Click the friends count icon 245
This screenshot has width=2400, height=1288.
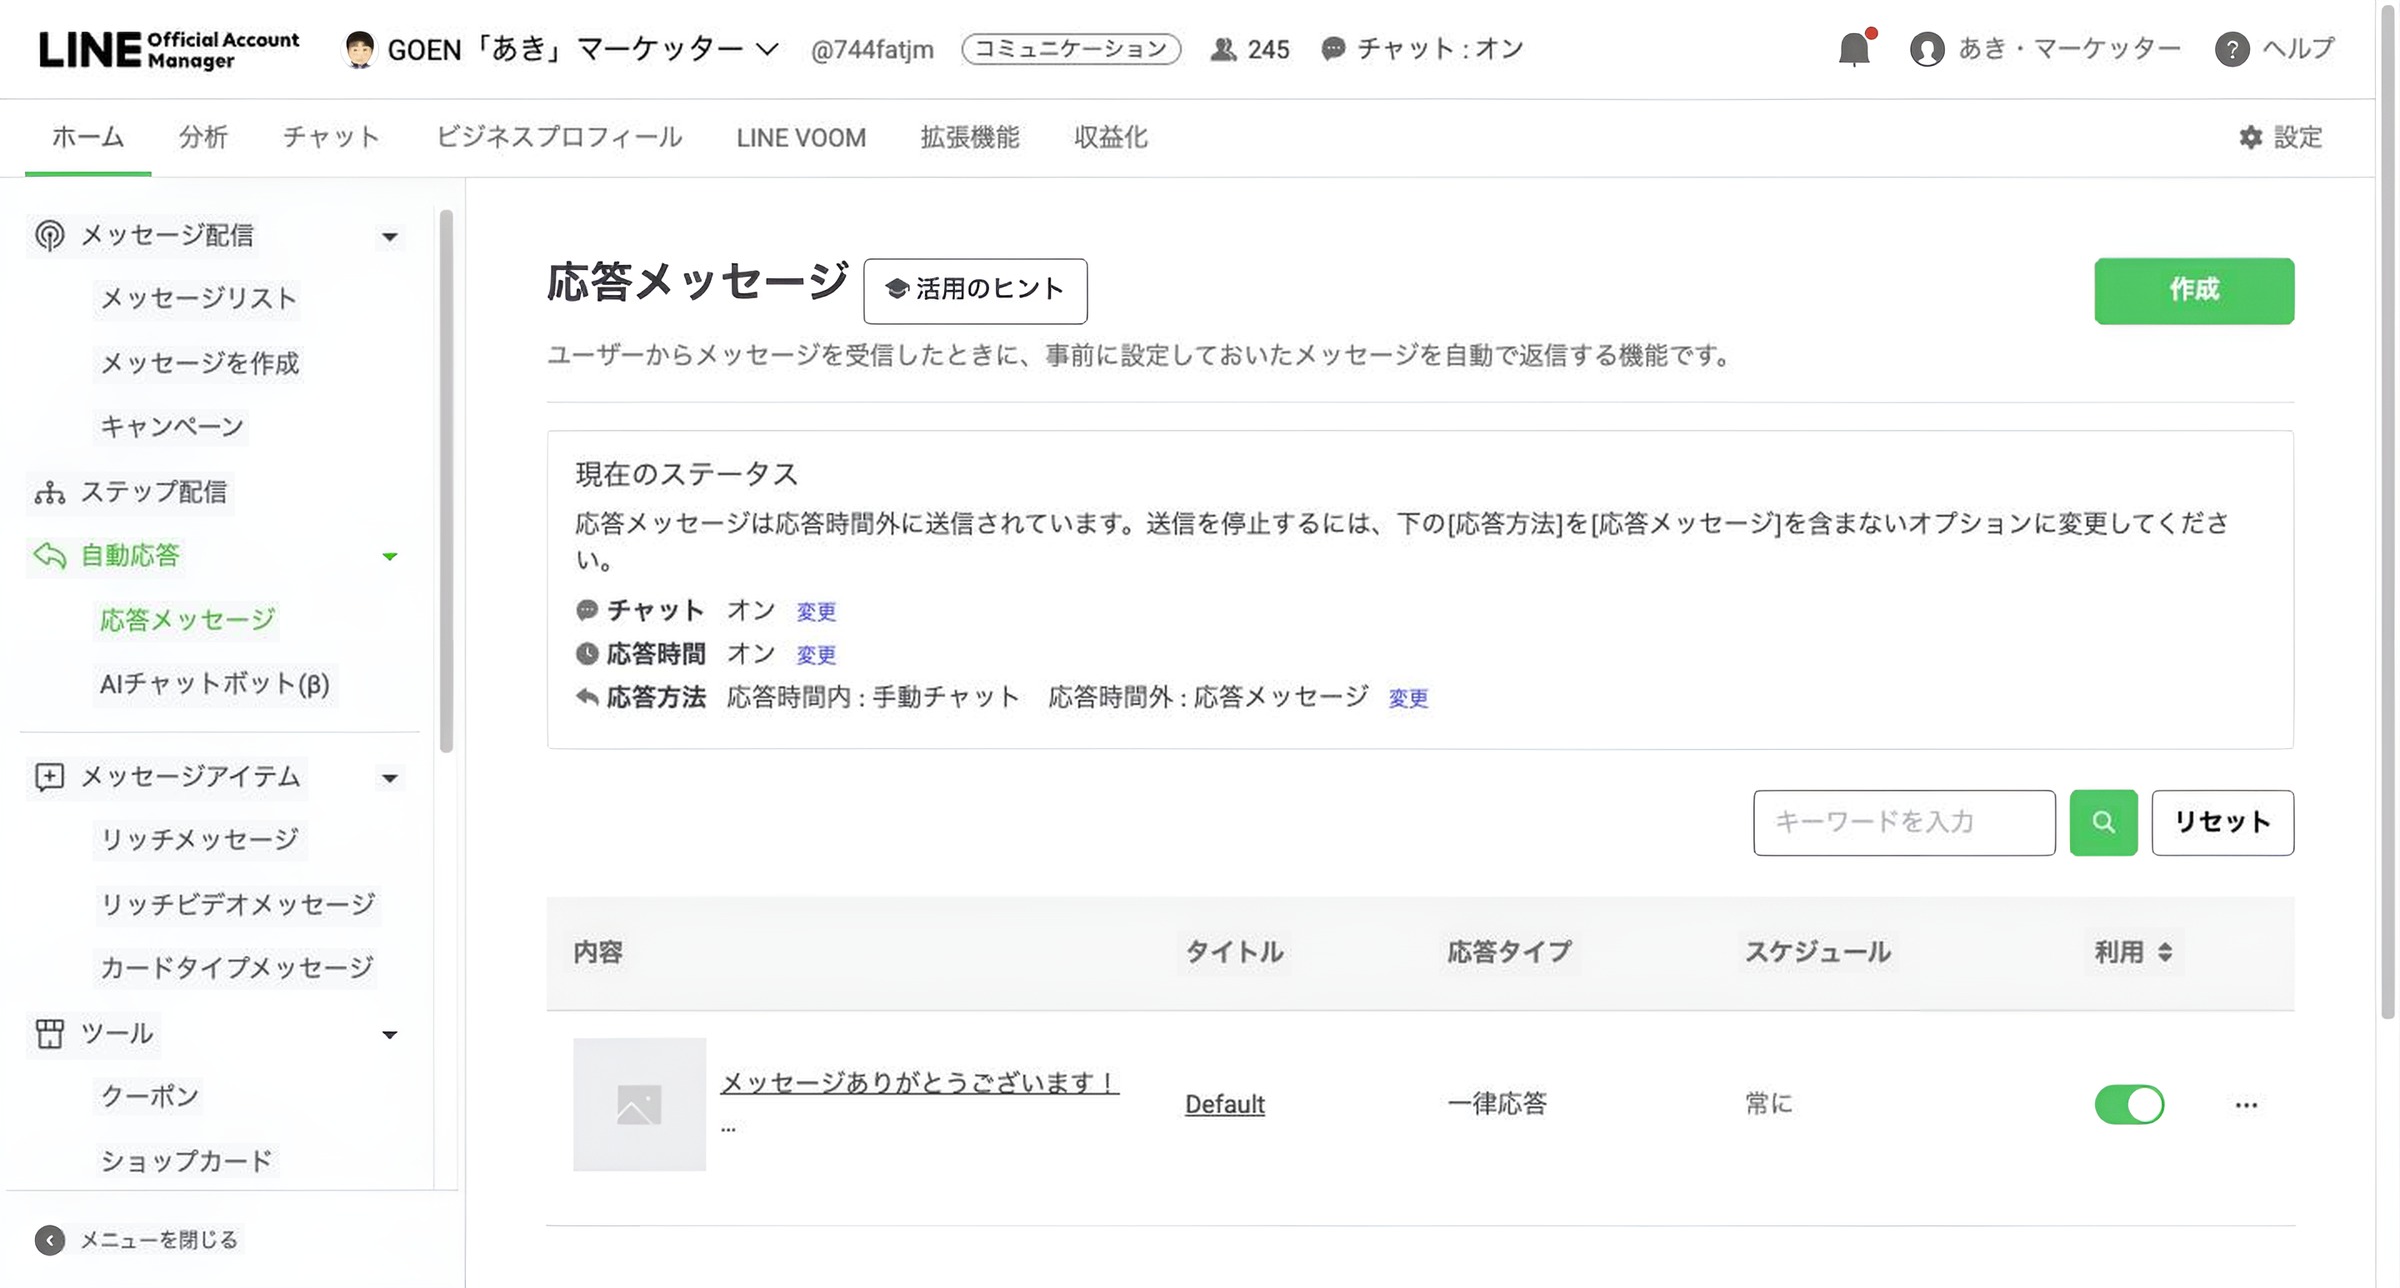pos(1223,49)
